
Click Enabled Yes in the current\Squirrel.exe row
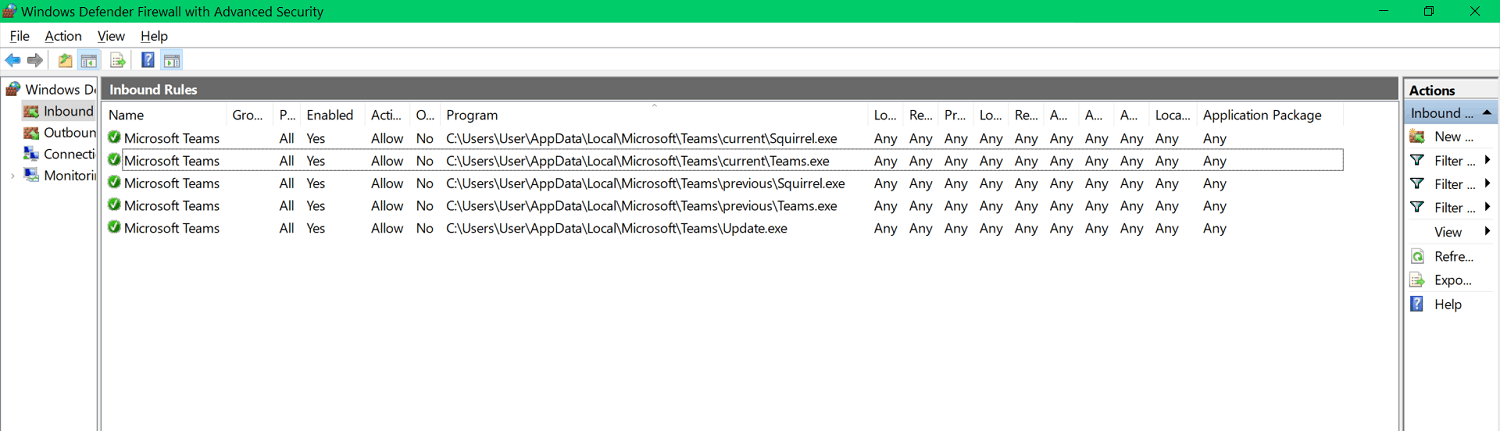pyautogui.click(x=316, y=139)
